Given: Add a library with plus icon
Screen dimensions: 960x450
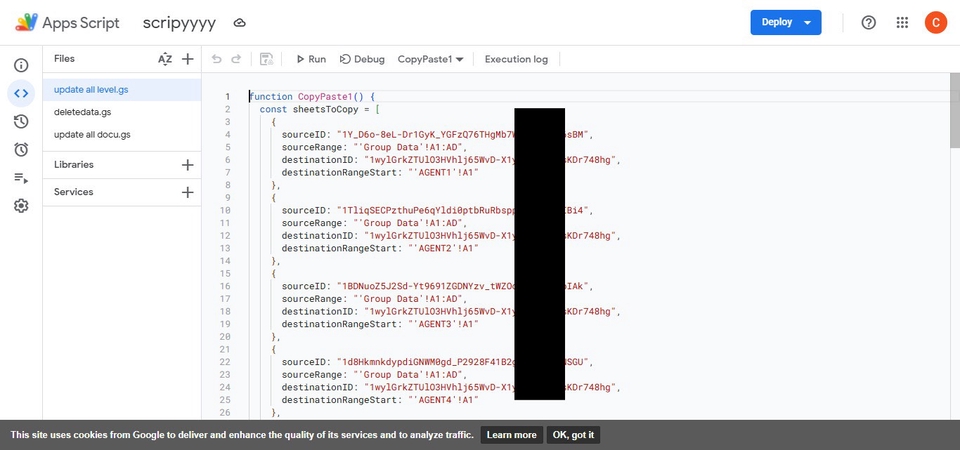Looking at the screenshot, I should coord(188,165).
